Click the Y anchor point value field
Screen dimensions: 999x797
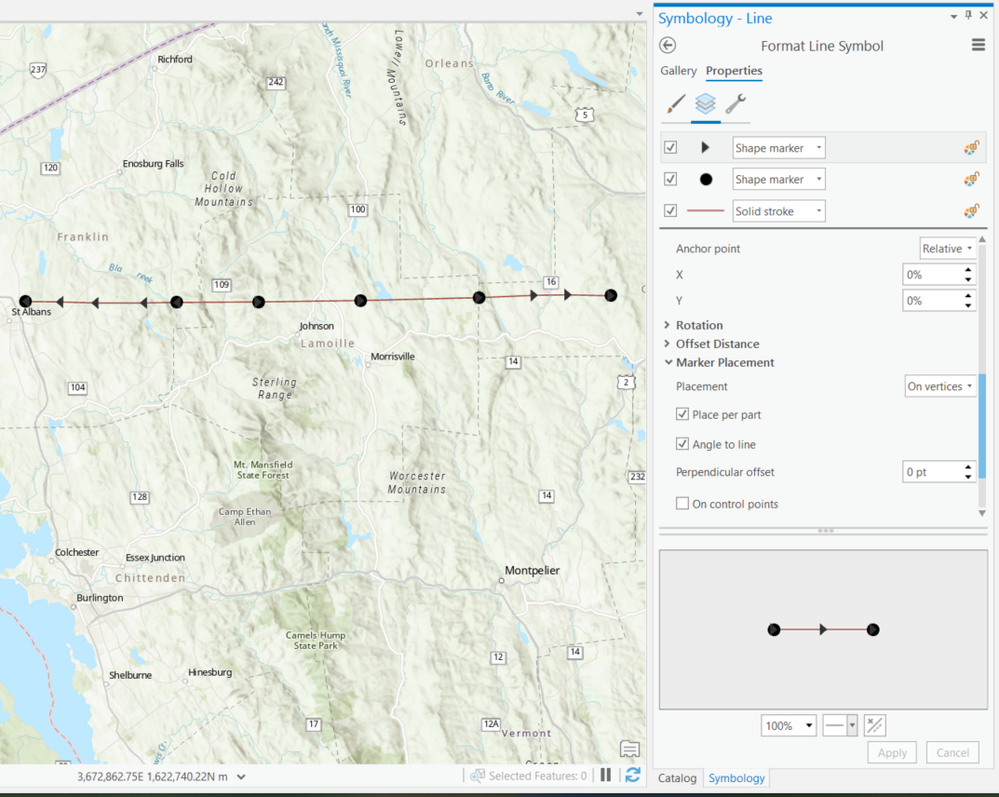(933, 301)
